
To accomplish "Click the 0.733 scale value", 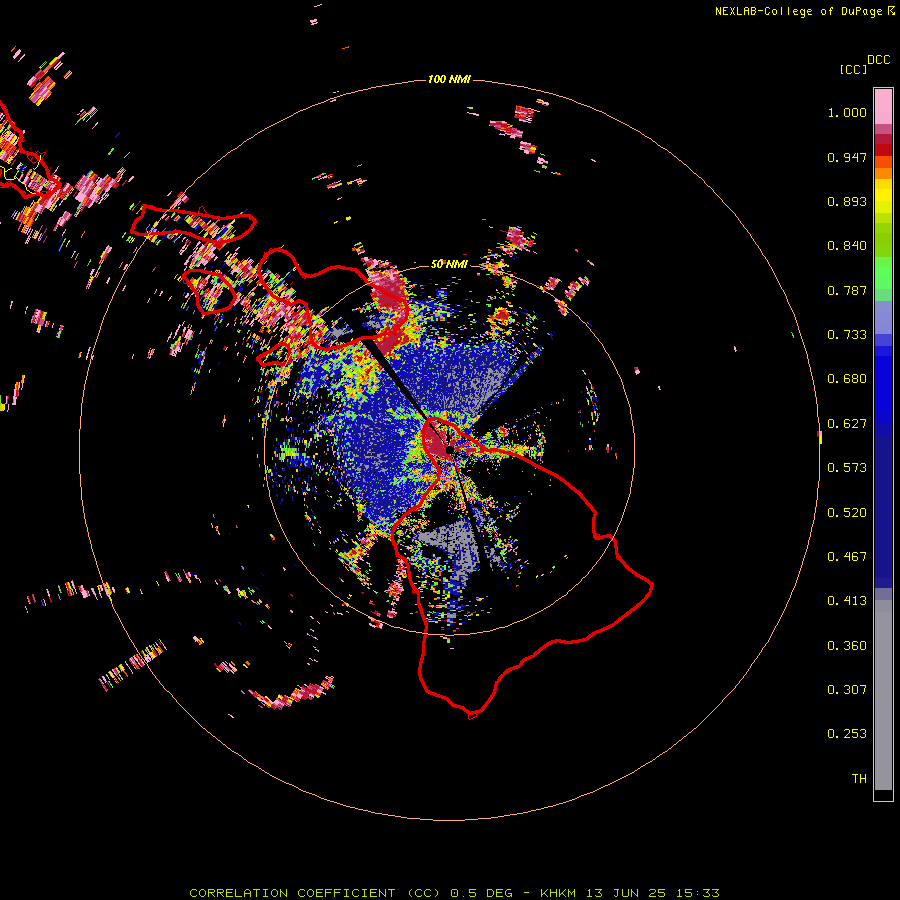I will pos(847,335).
